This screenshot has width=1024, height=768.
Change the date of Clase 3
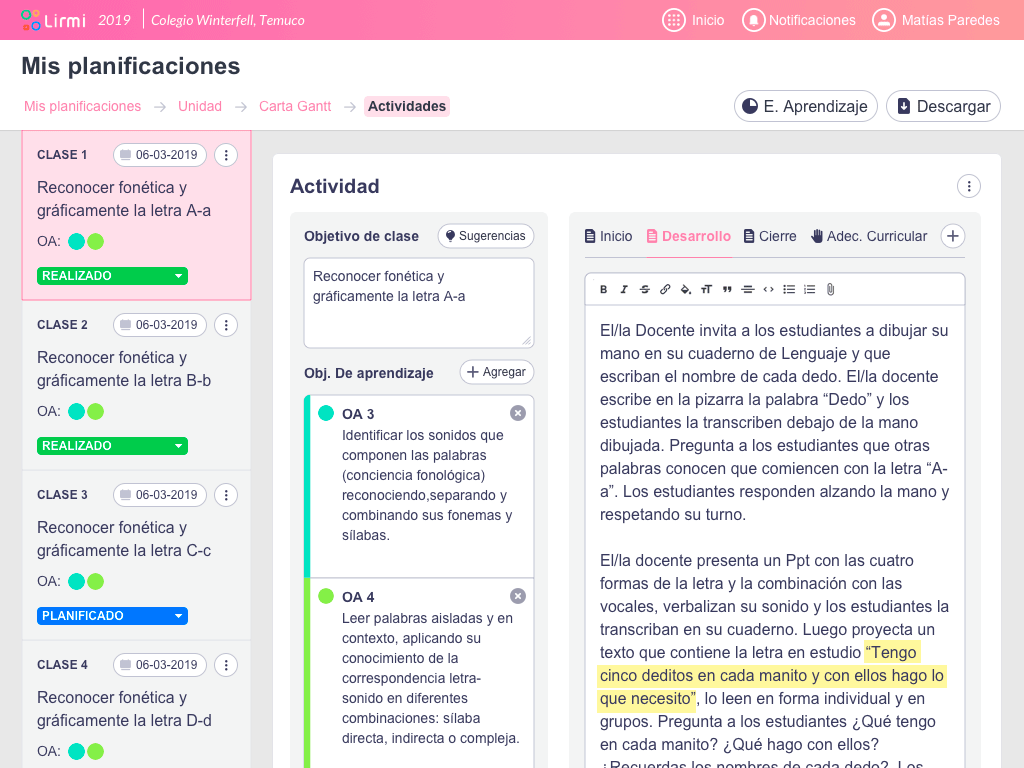(160, 495)
